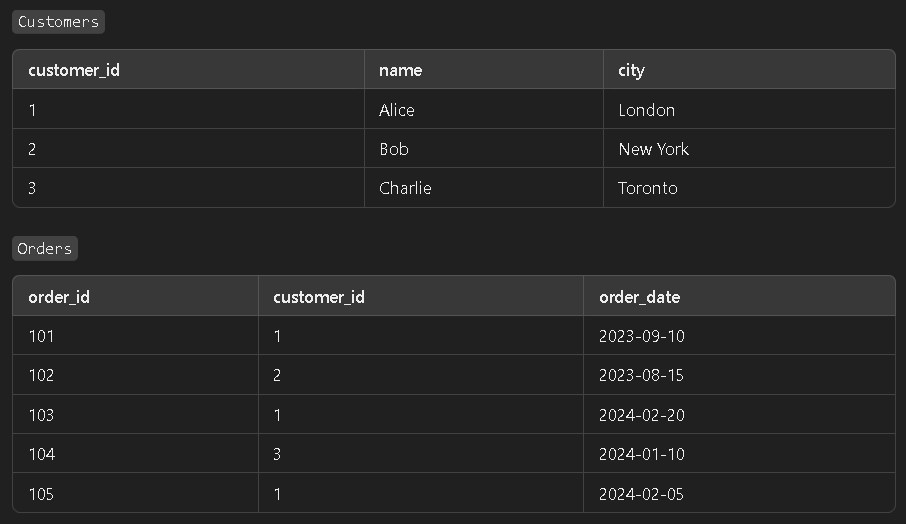Click customer_id cell "3" in Charlie's row
Image resolution: width=906 pixels, height=524 pixels.
[188, 188]
